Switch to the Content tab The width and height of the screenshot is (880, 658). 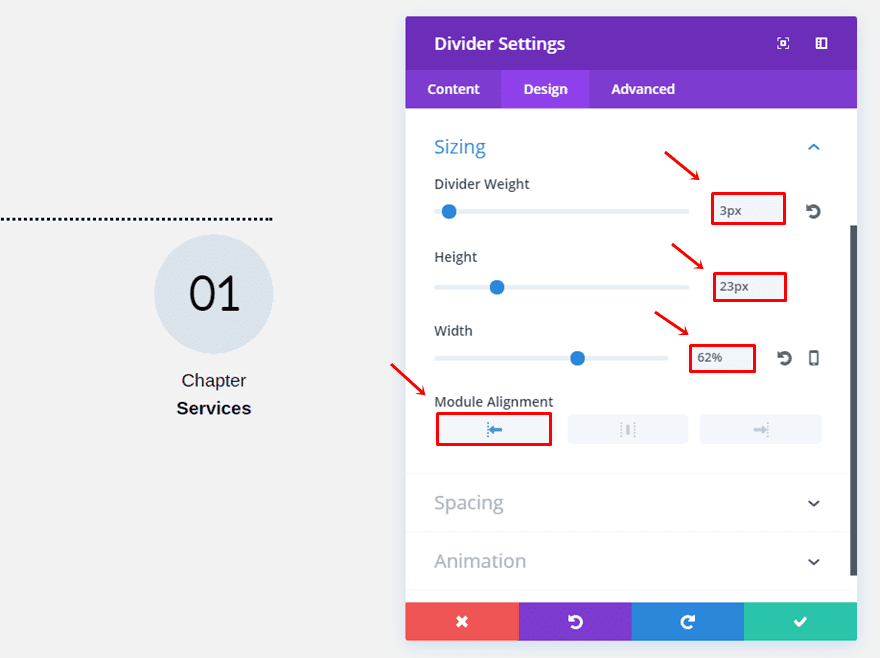click(454, 89)
